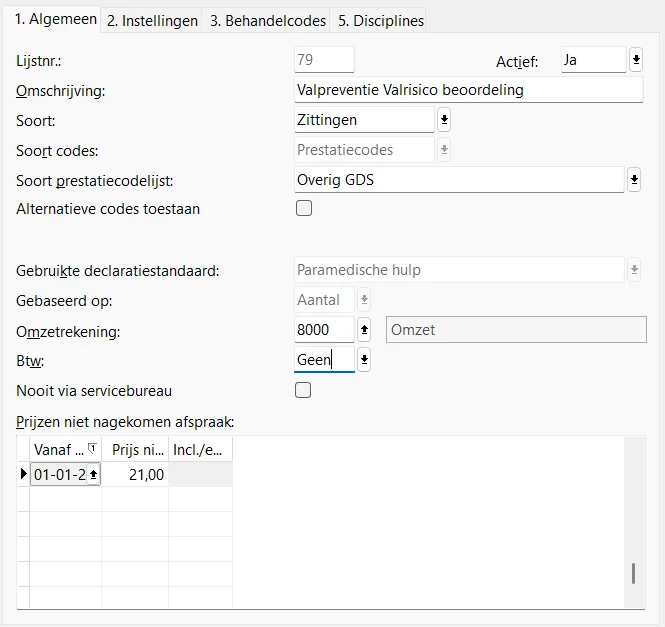The image size is (665, 627).
Task: Expand the Soort prestatiecodelijst dropdown arrow
Action: pos(634,180)
